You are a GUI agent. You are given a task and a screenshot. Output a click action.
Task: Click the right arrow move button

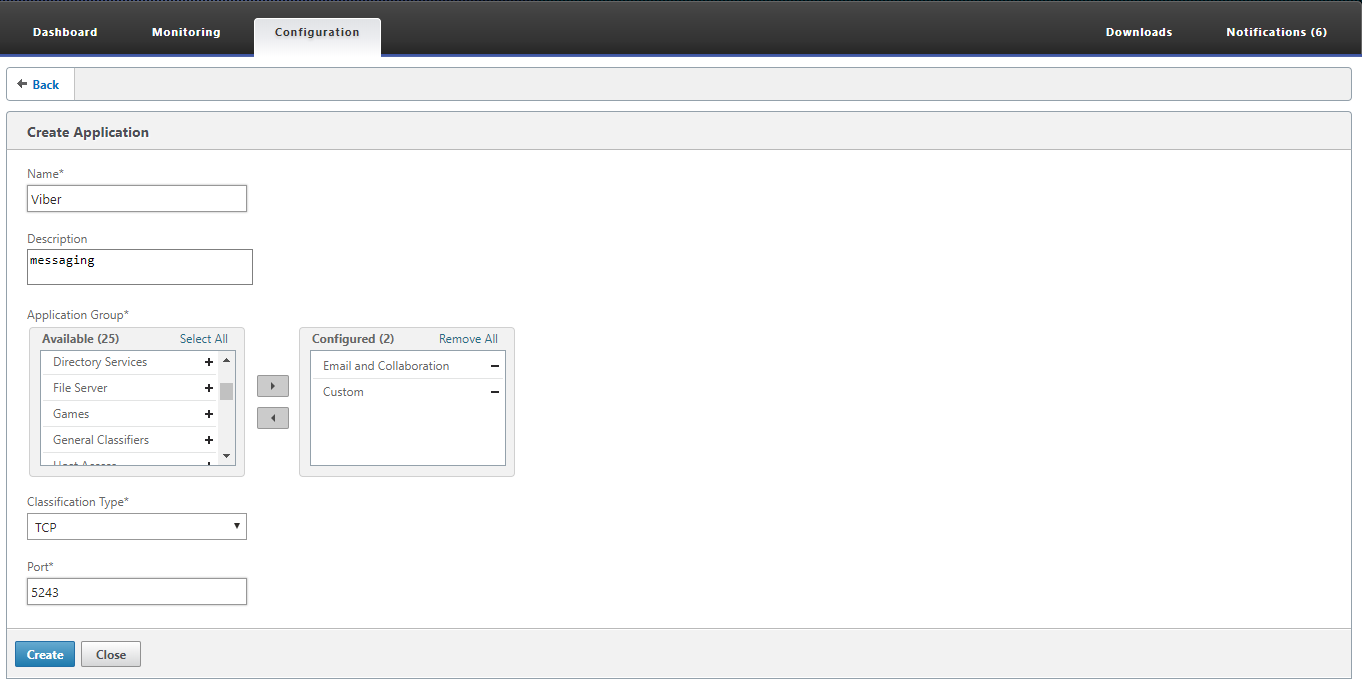pos(273,386)
